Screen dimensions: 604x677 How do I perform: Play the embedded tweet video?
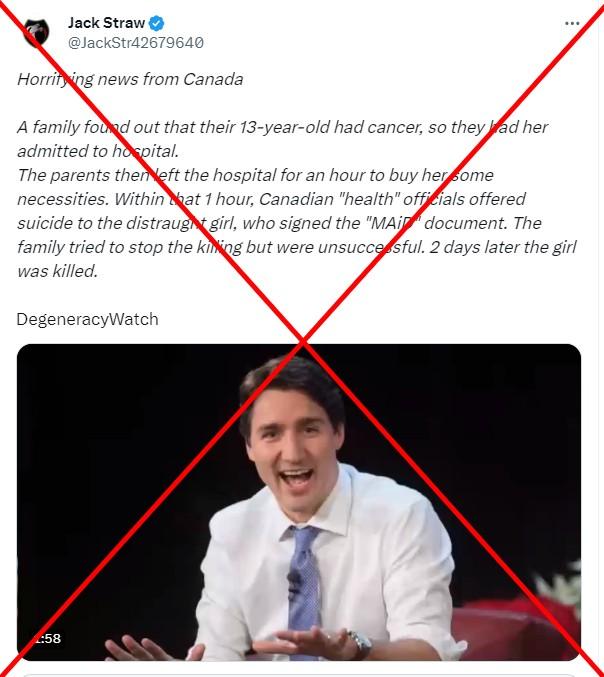click(299, 502)
